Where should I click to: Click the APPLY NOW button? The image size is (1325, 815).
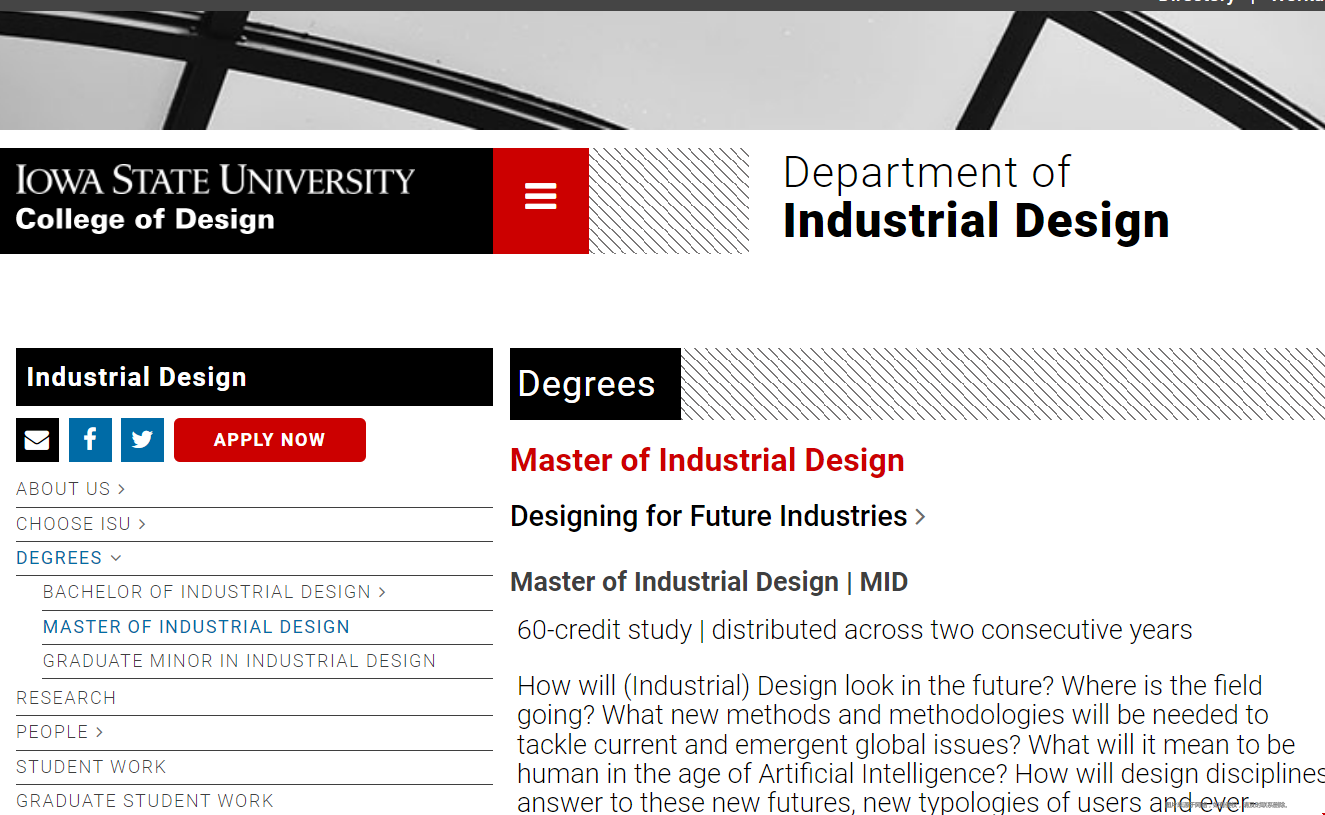tap(270, 440)
